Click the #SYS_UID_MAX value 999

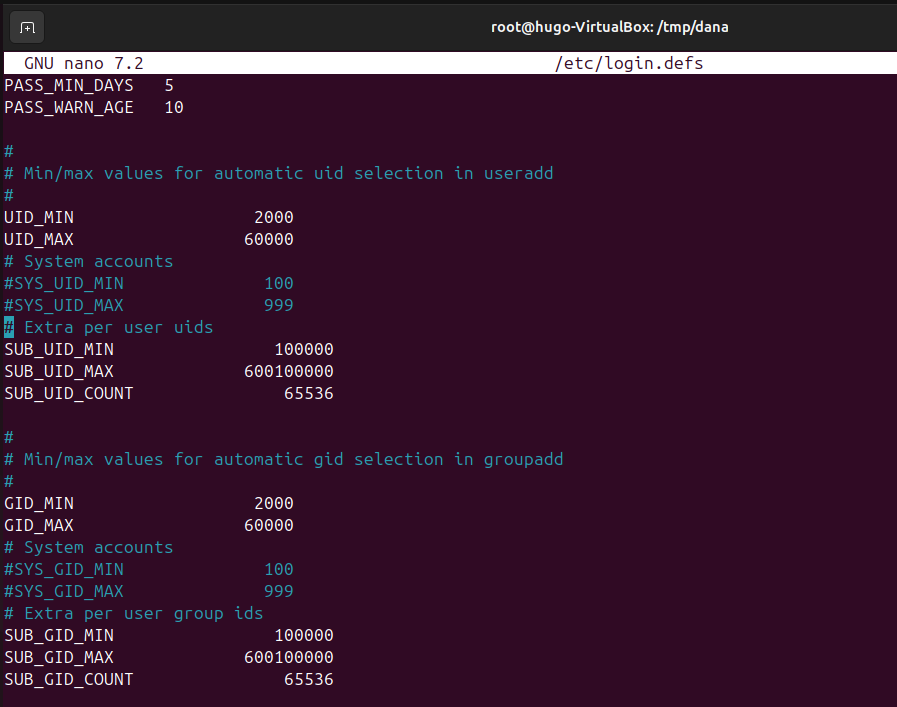pos(278,305)
